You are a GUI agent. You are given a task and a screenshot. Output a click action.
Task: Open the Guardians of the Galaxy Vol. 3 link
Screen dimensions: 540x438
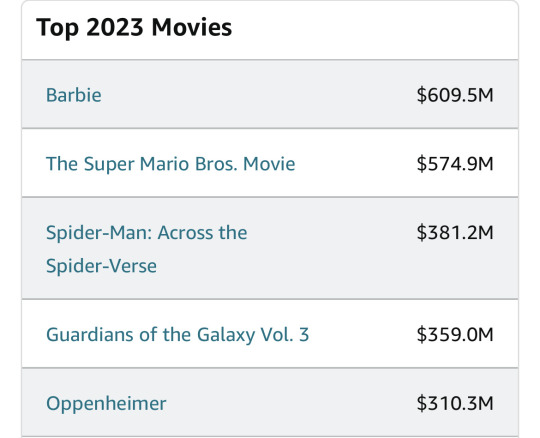tap(178, 335)
